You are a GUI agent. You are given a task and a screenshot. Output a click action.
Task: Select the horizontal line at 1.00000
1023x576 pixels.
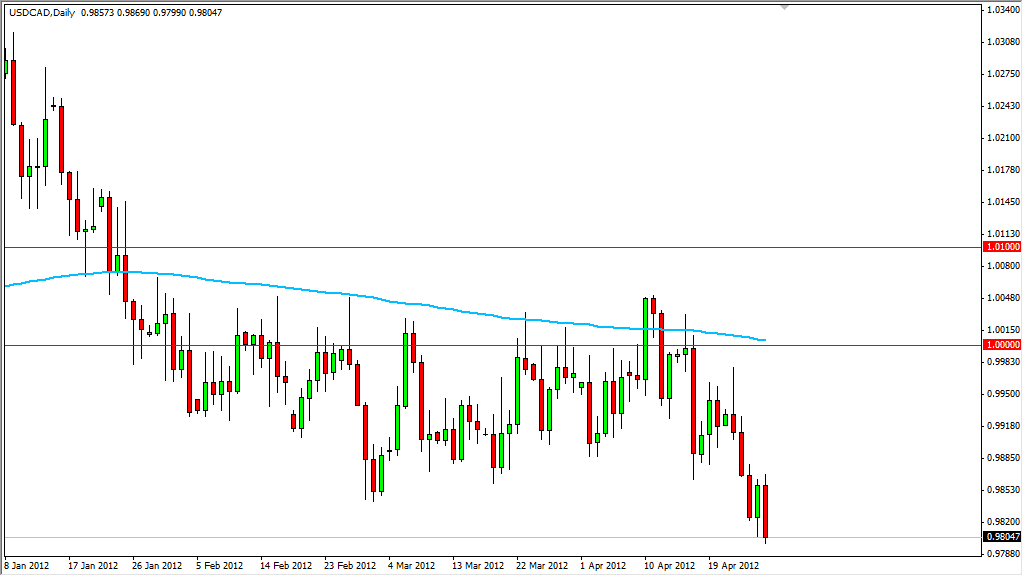click(450, 345)
